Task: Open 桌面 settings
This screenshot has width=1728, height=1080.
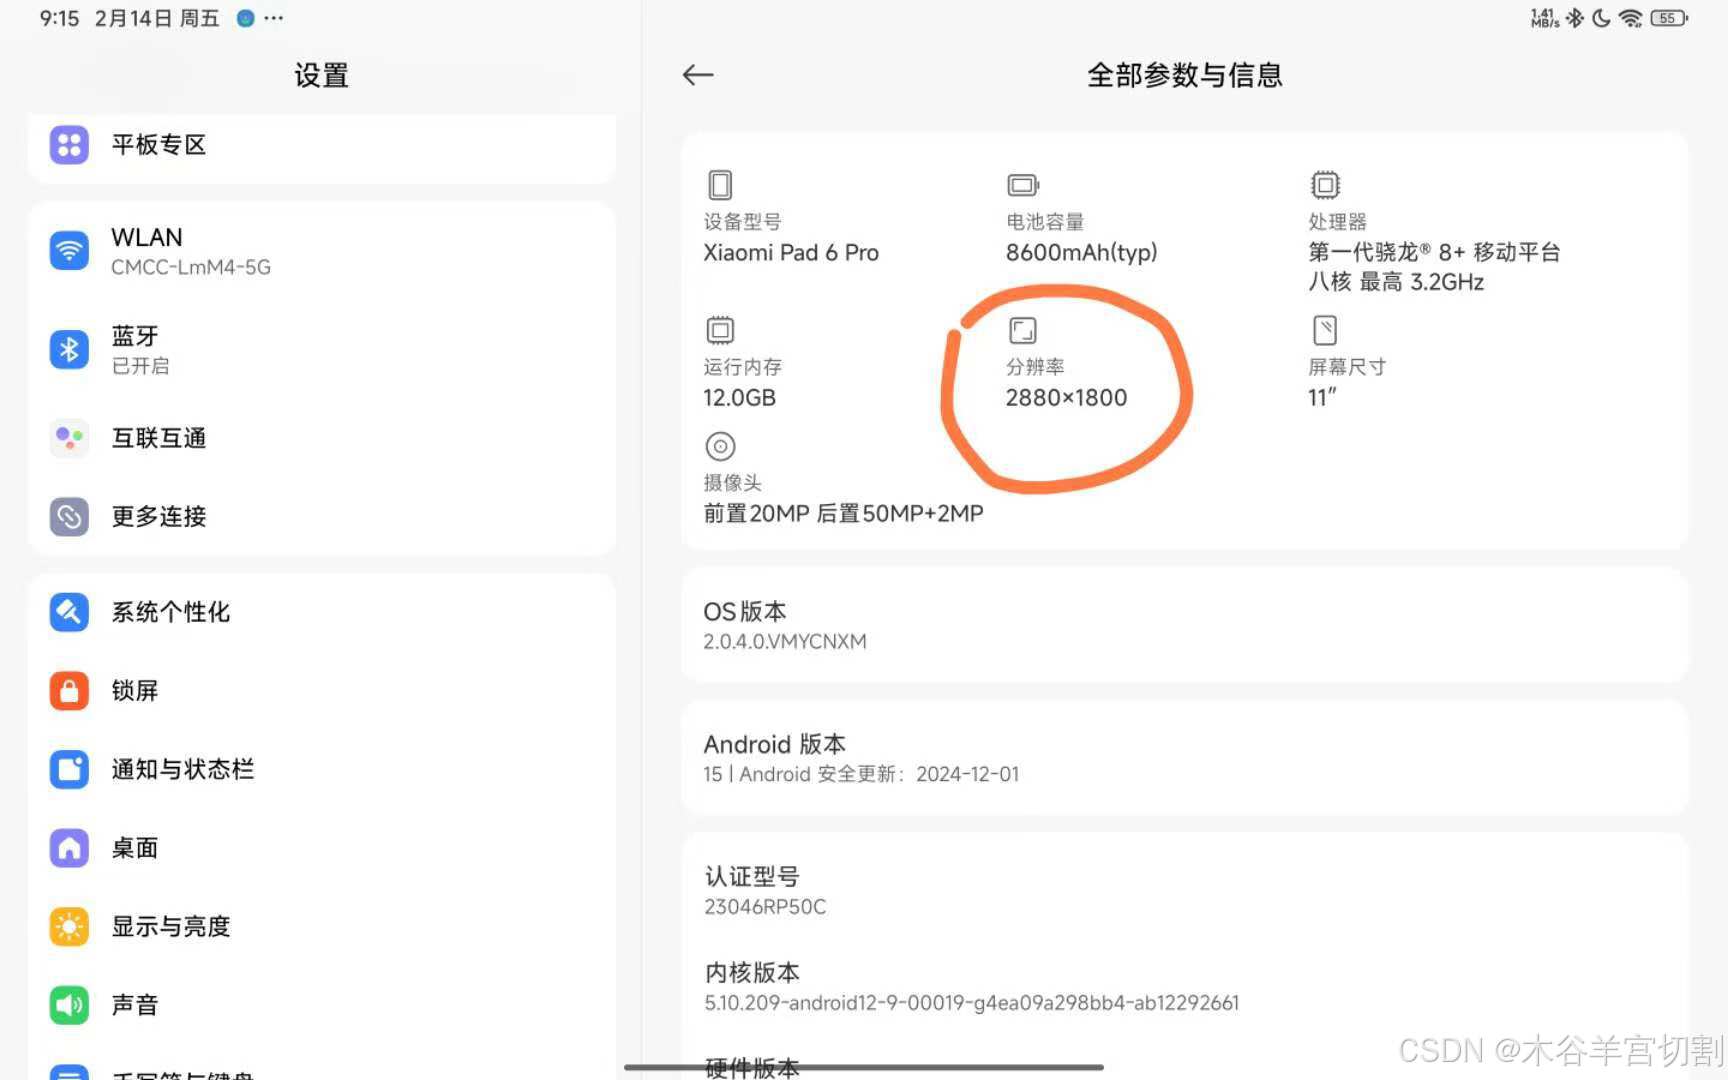Action: 322,848
